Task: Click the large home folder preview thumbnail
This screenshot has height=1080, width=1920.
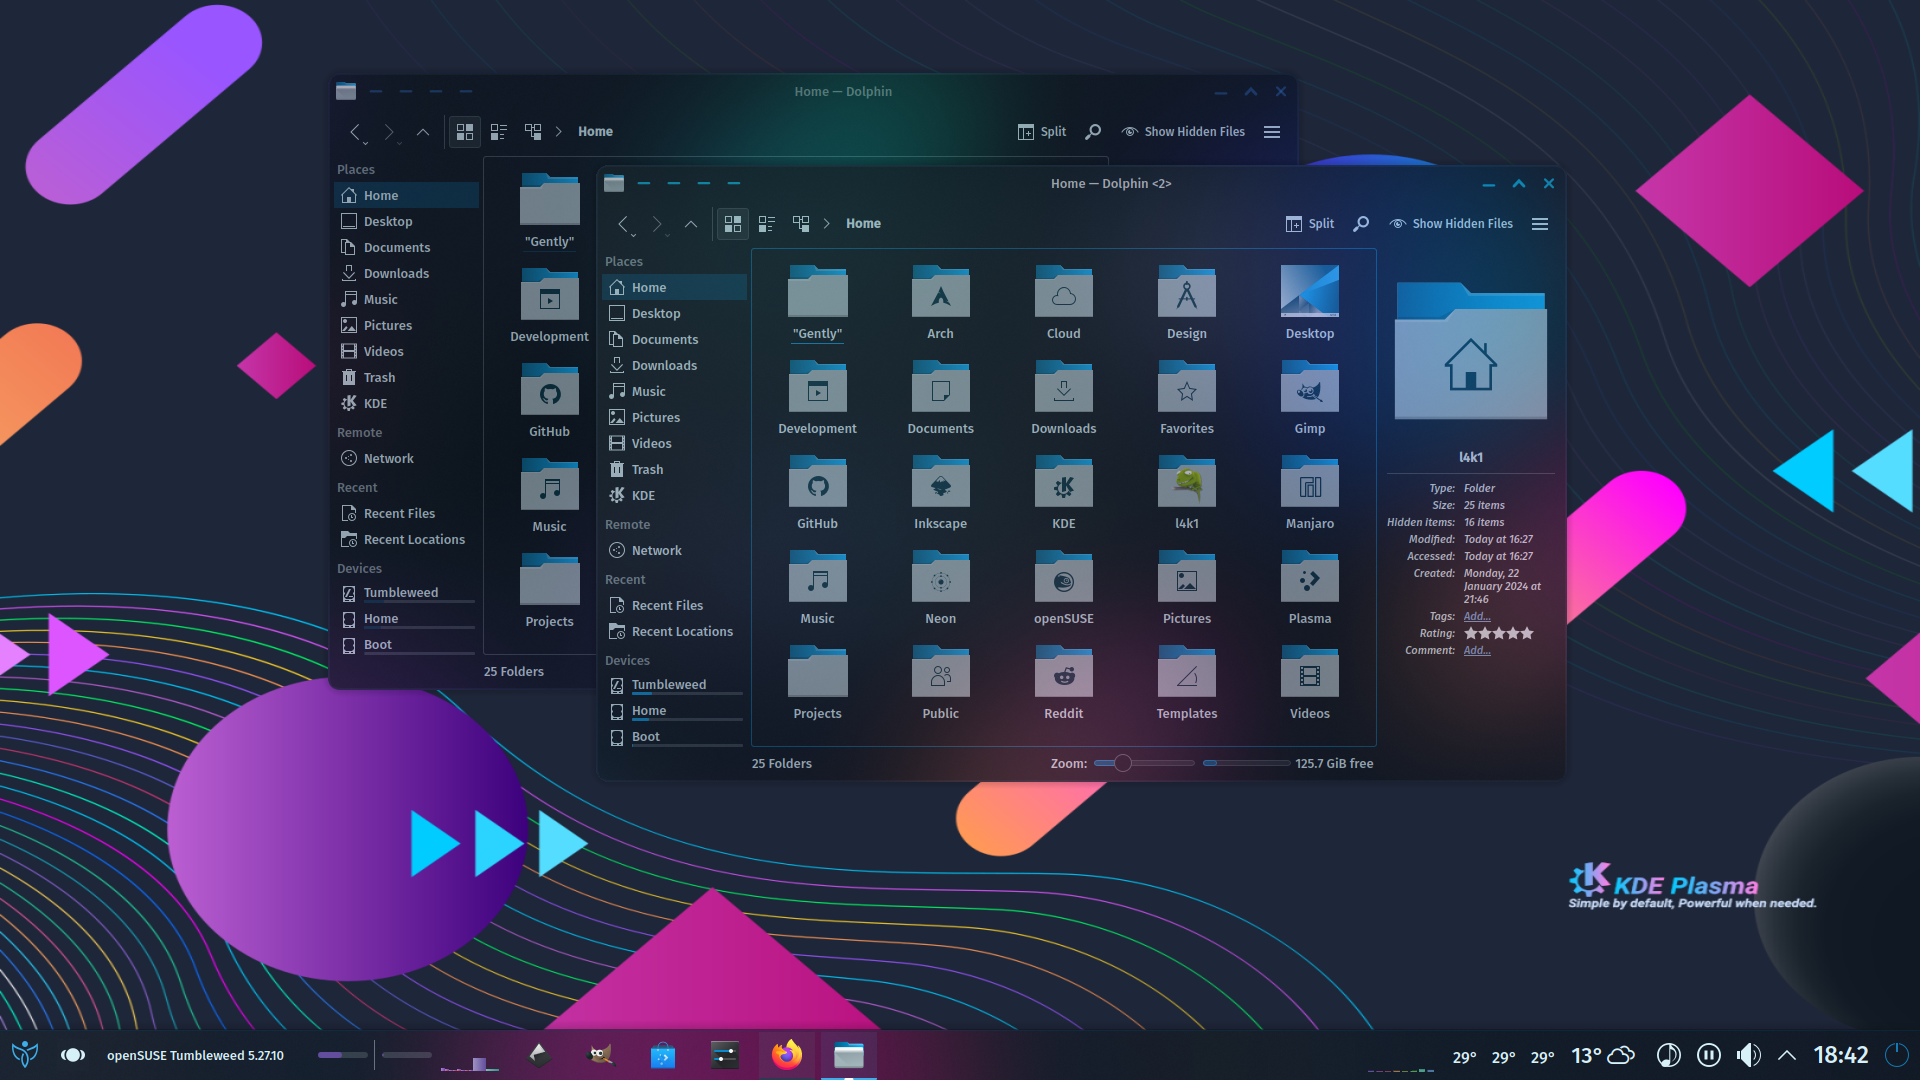Action: click(x=1470, y=351)
